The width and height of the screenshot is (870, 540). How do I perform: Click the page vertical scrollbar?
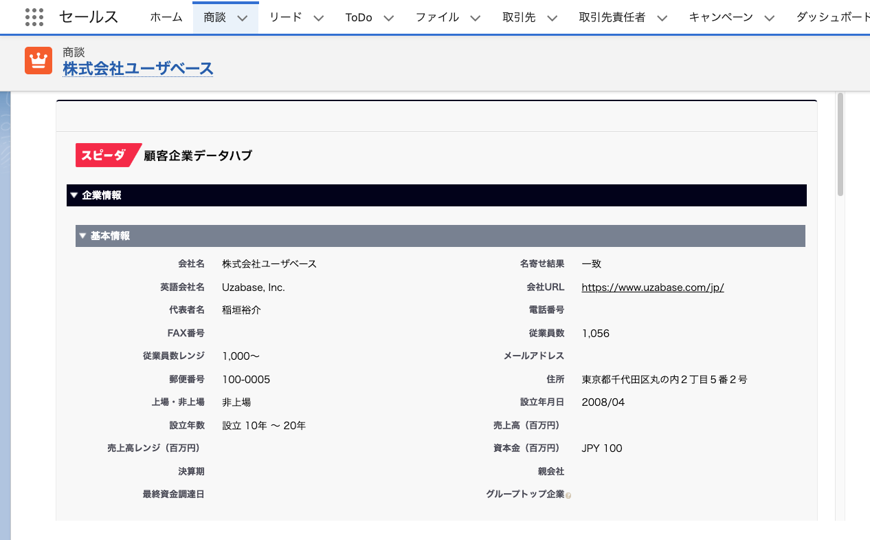[840, 144]
